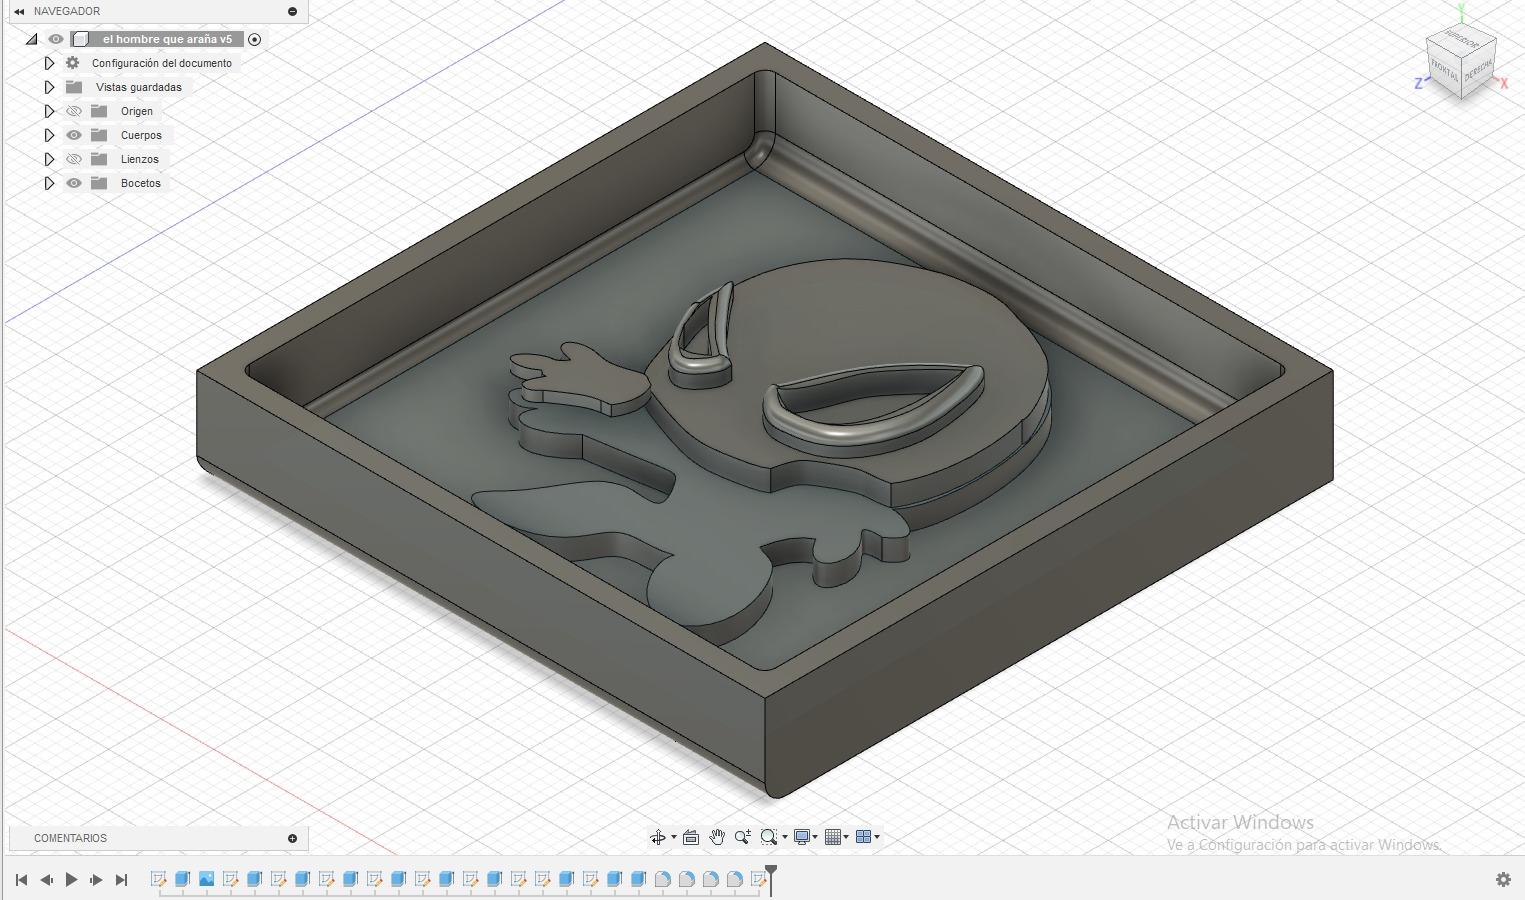Click the Lienzos folder icon

(99, 159)
